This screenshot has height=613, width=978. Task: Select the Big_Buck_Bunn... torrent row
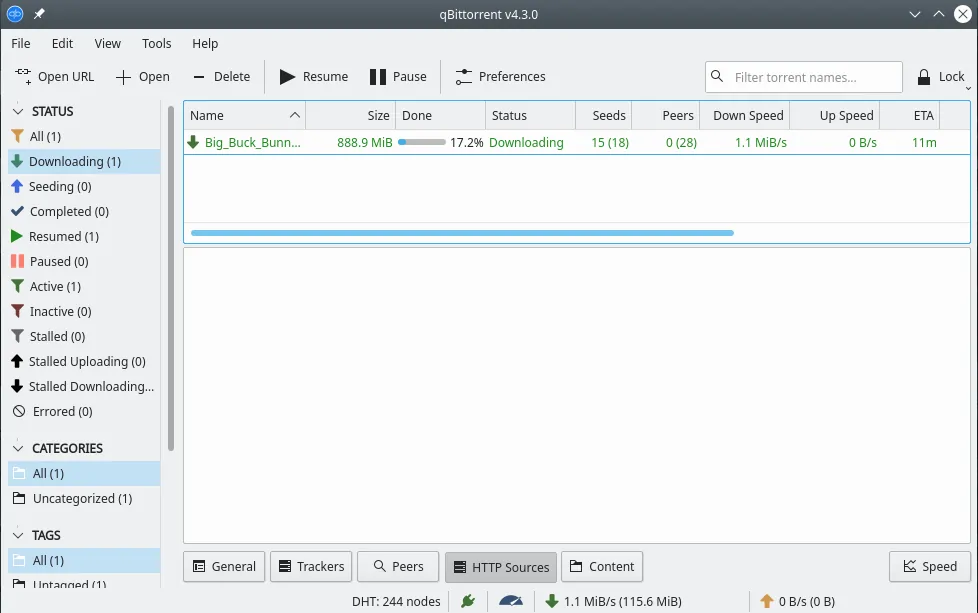tap(577, 142)
